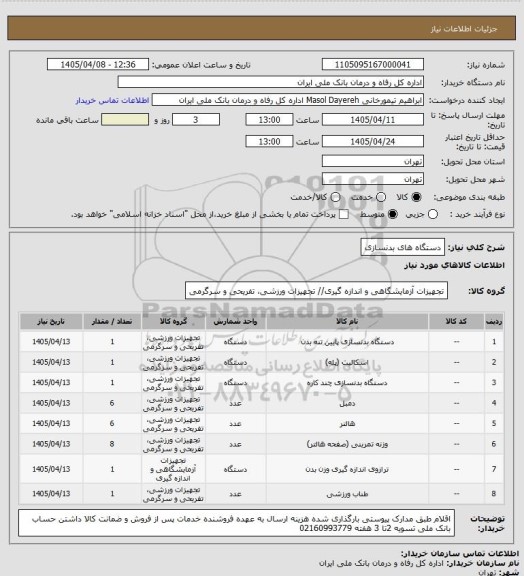Viewport: 524px width, 576px height.
Task: Click the general description field دستگاه های بدنسازی
Action: click(402, 248)
